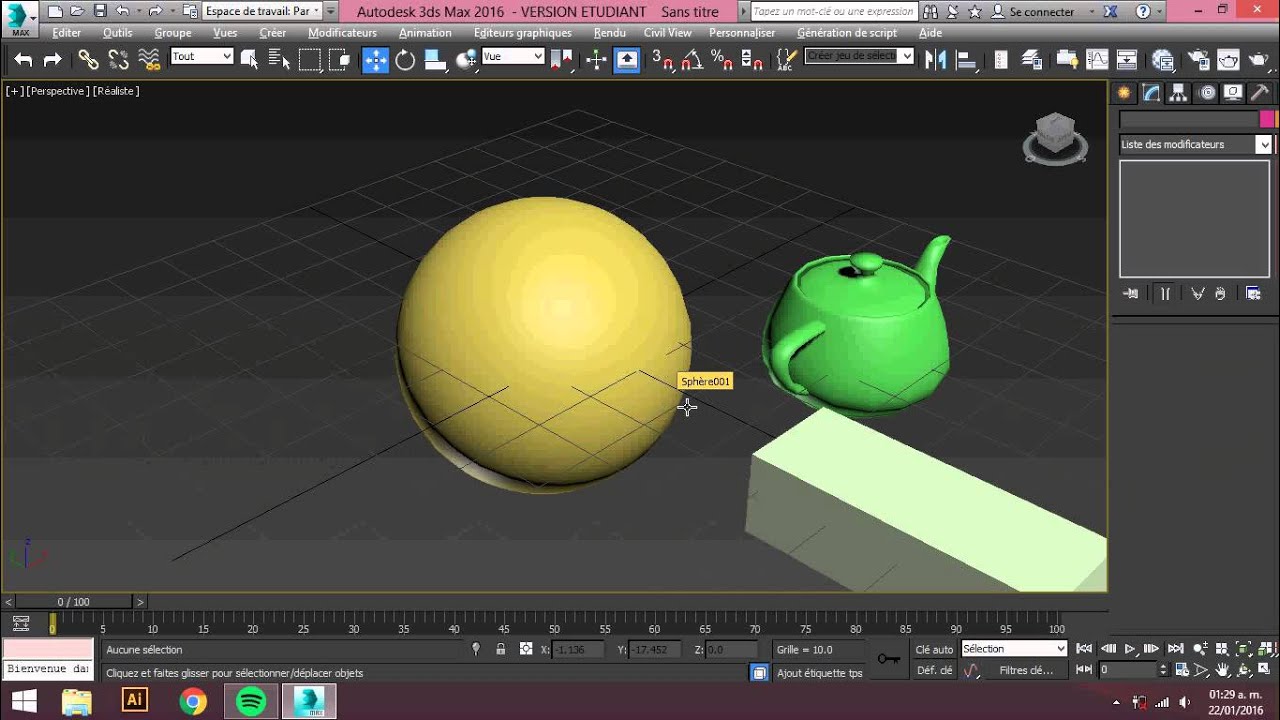Click the Undo arrow in main toolbar
The width and height of the screenshot is (1280, 720).
(x=24, y=60)
